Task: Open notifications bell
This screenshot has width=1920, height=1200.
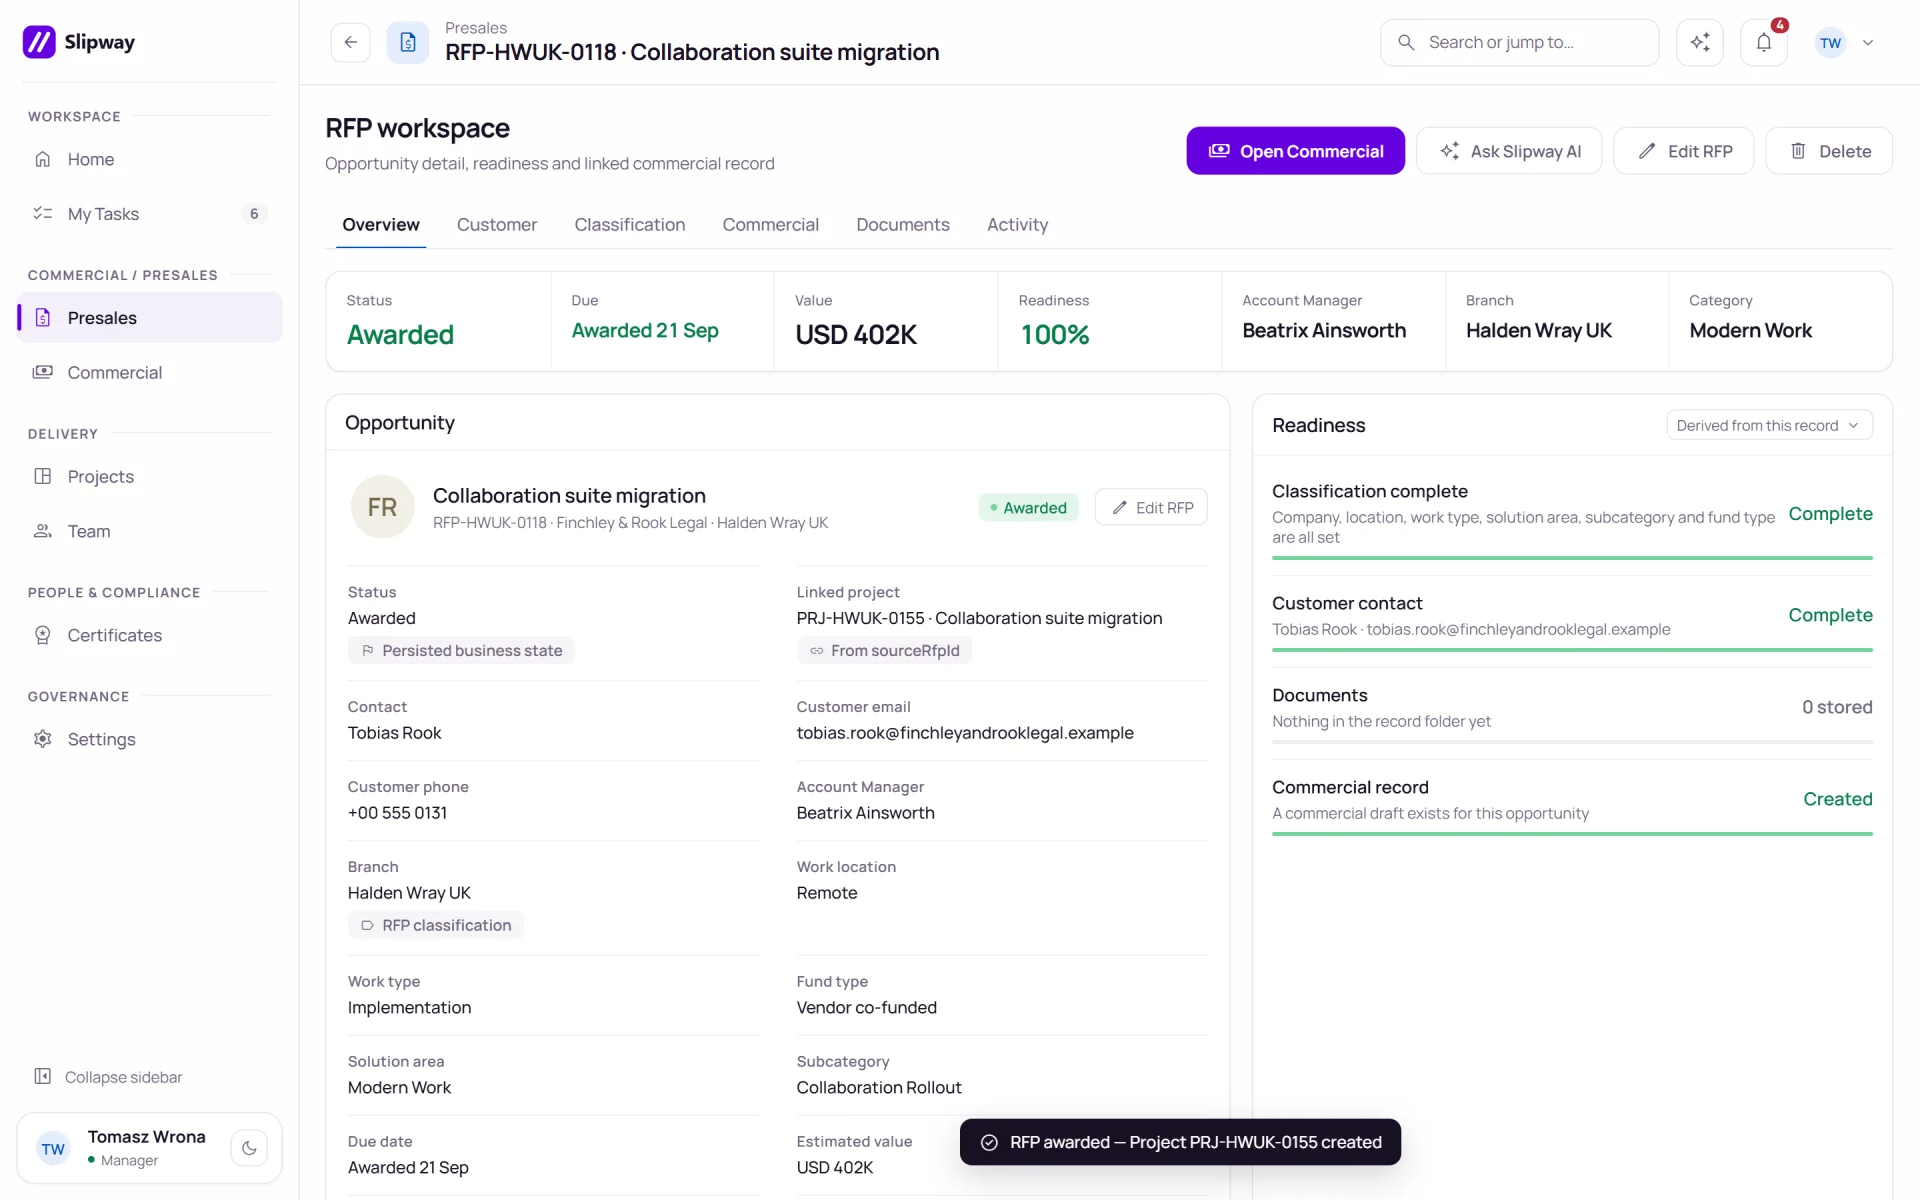Action: tap(1764, 42)
